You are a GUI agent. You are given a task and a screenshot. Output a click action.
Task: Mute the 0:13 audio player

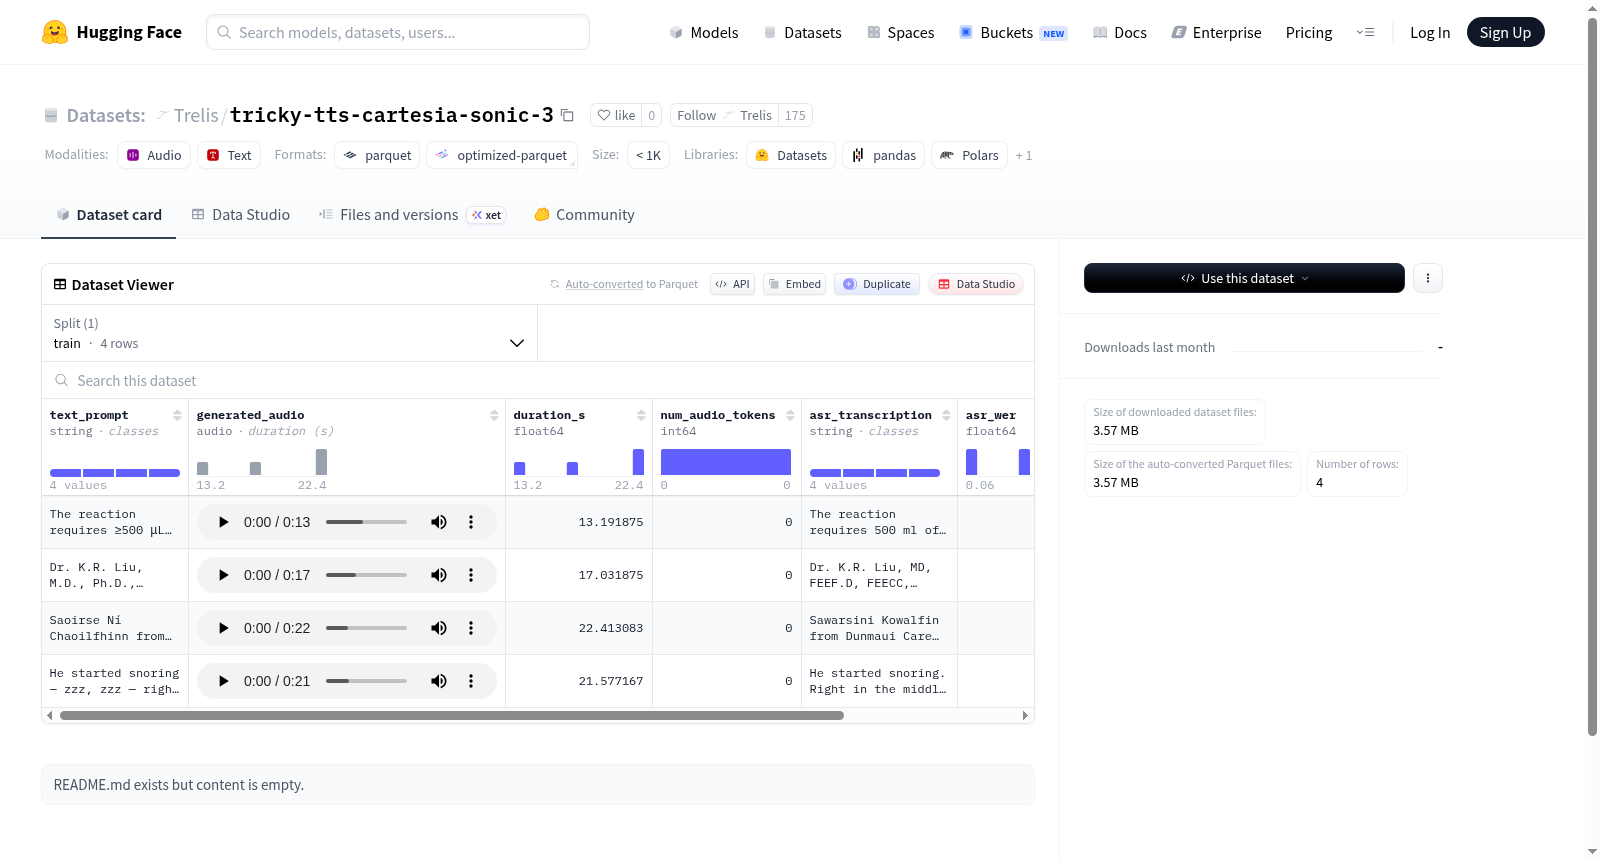coord(439,522)
